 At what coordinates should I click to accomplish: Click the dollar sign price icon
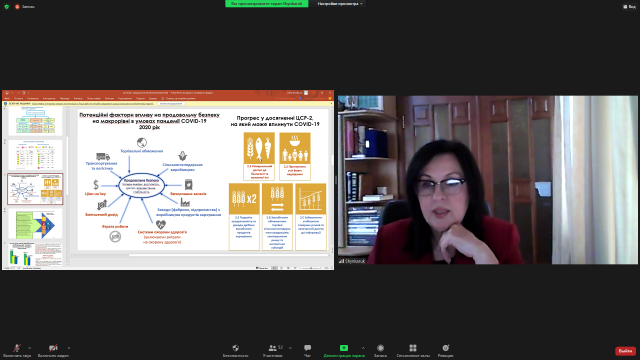(96, 185)
